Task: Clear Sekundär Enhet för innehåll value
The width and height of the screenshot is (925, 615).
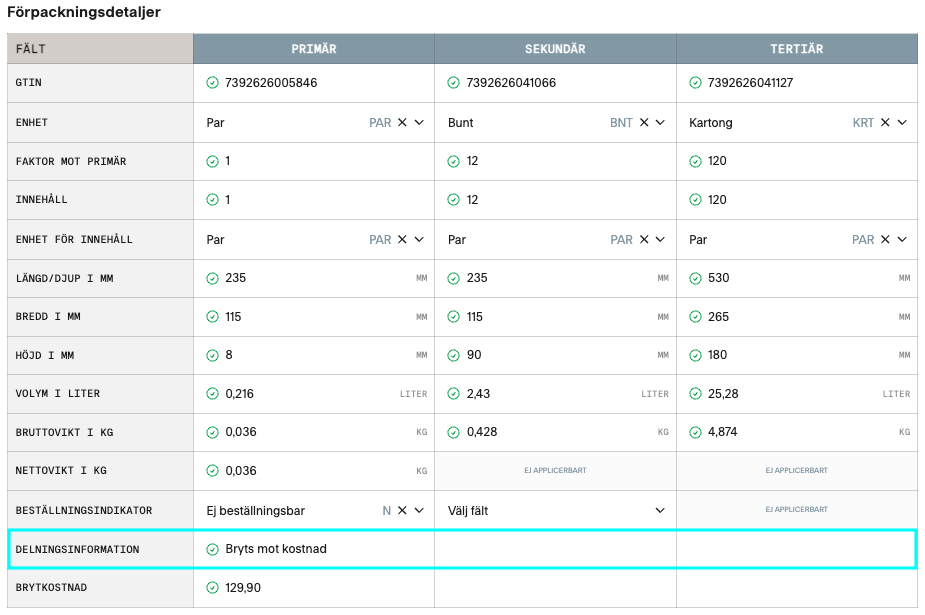Action: [644, 240]
